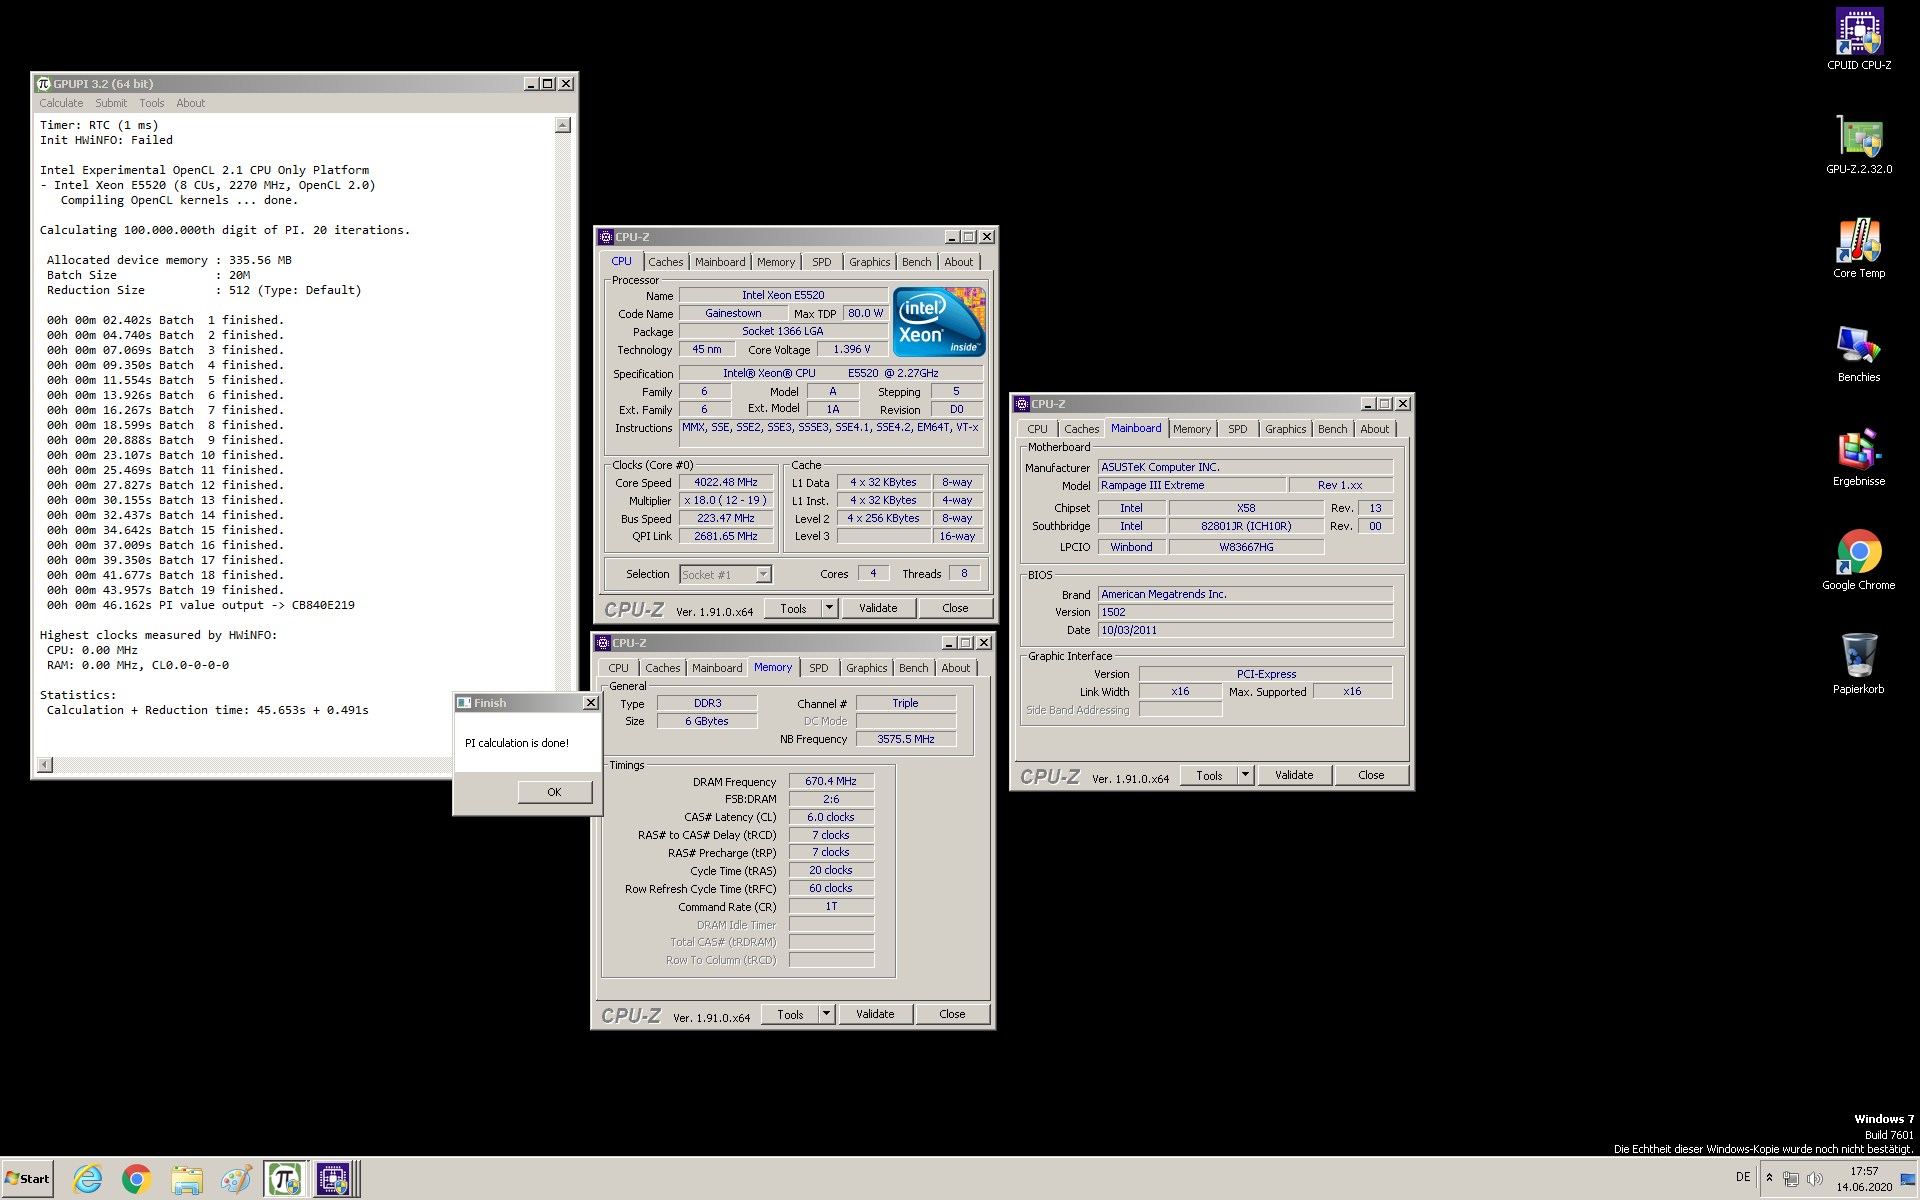Open Windows Explorer from the taskbar
Image resolution: width=1920 pixels, height=1200 pixels.
coord(186,1179)
